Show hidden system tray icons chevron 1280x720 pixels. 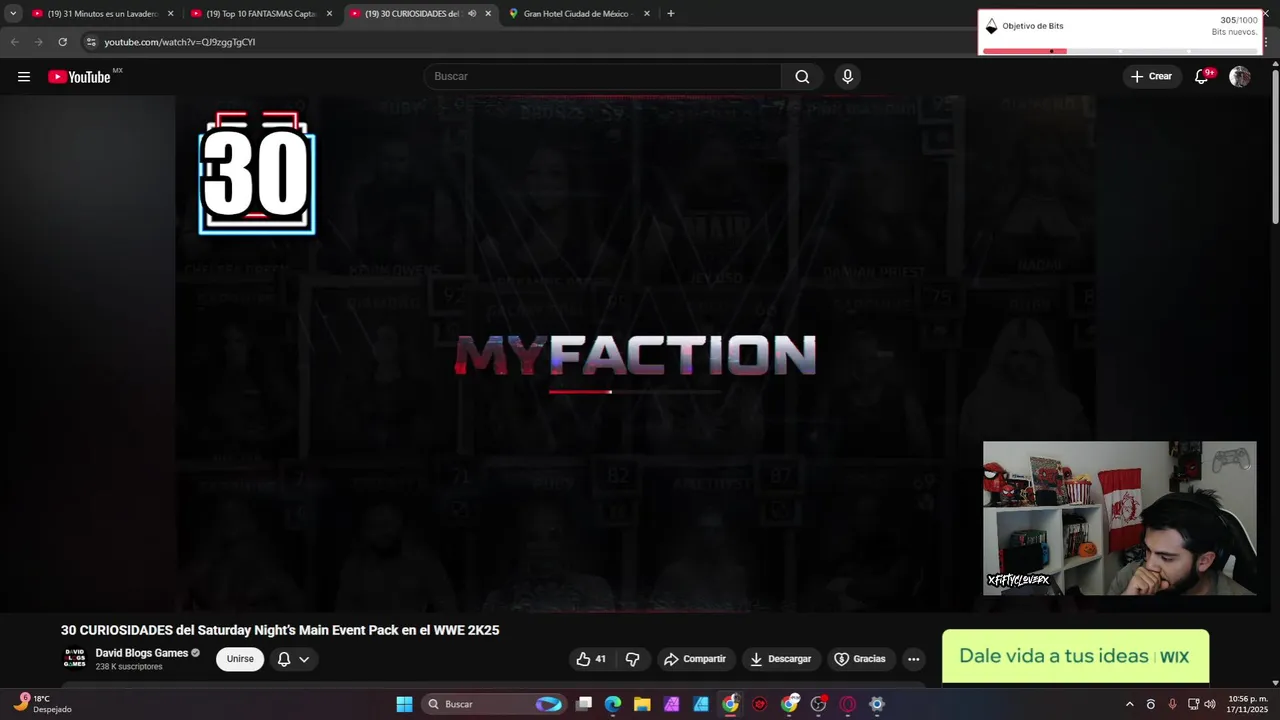1129,704
